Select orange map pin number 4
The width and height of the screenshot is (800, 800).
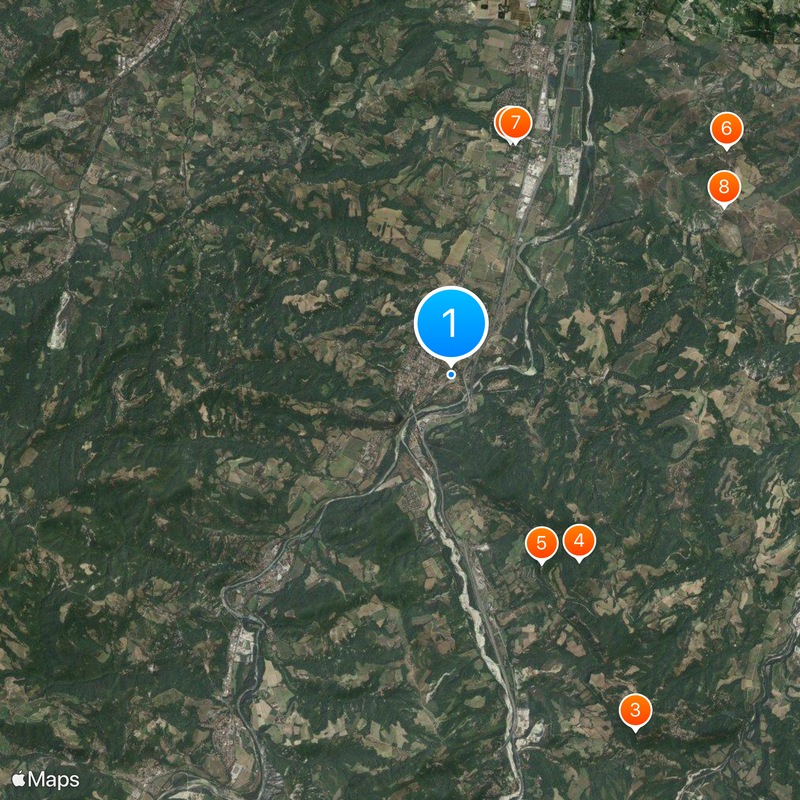579,541
